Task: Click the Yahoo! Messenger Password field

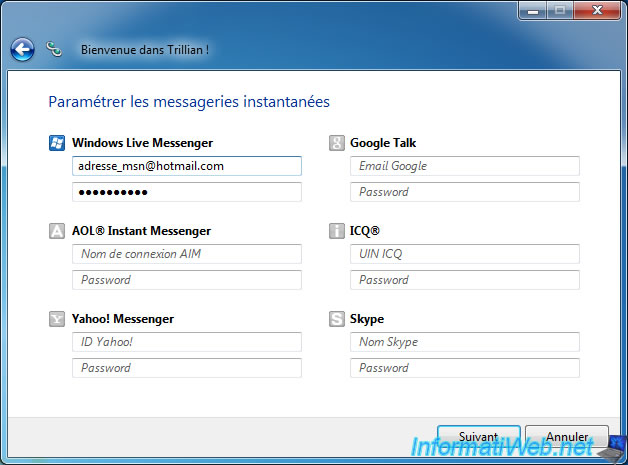Action: [x=187, y=368]
